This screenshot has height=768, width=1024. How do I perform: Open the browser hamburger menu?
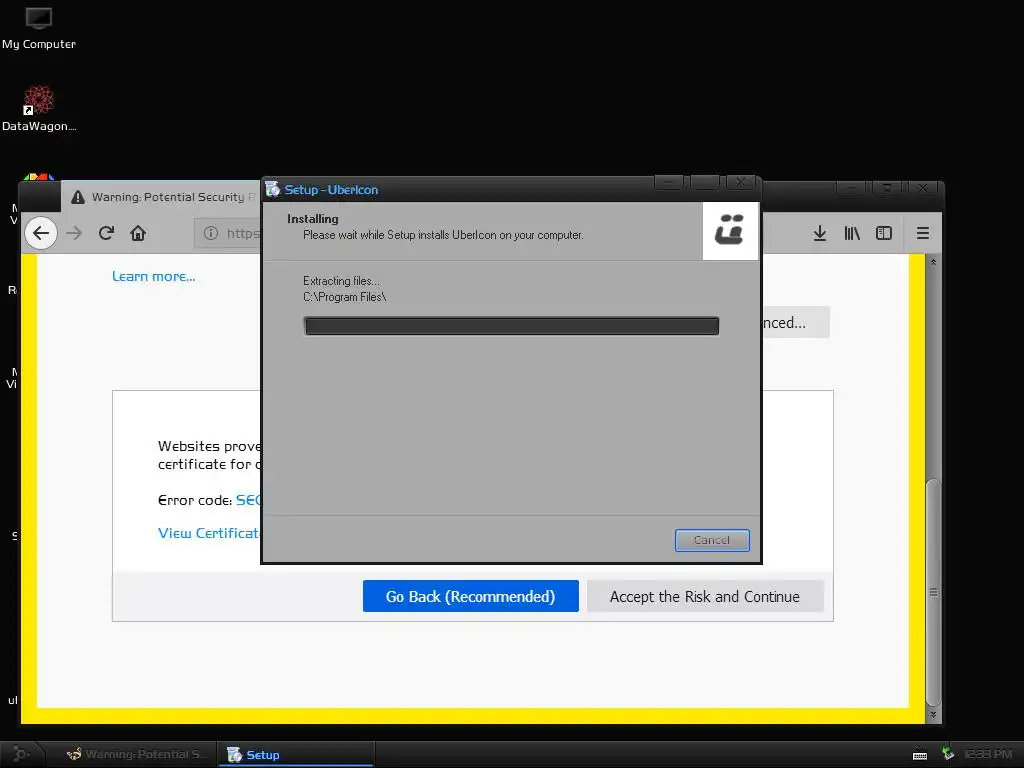coord(923,233)
